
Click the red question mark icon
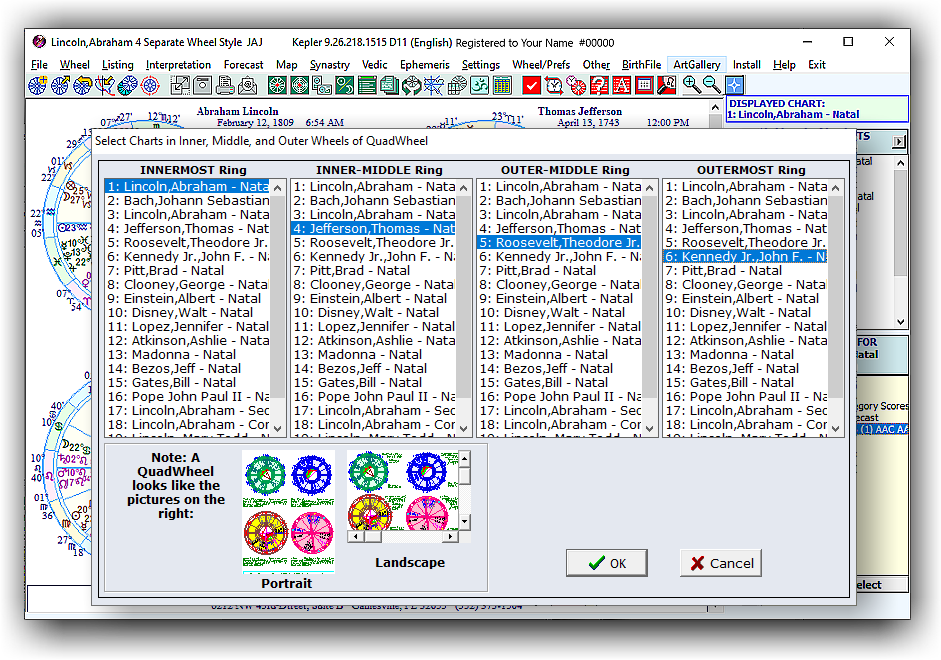coord(599,86)
